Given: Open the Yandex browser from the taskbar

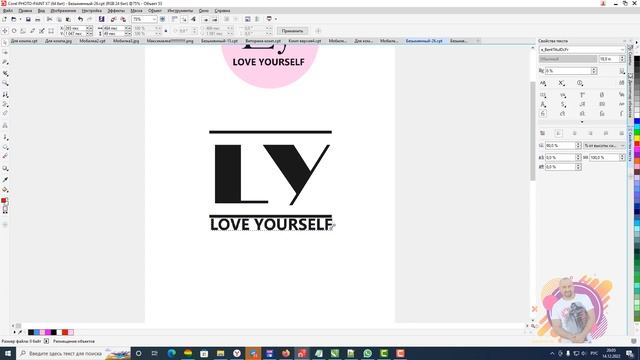Looking at the screenshot, I should point(237,353).
